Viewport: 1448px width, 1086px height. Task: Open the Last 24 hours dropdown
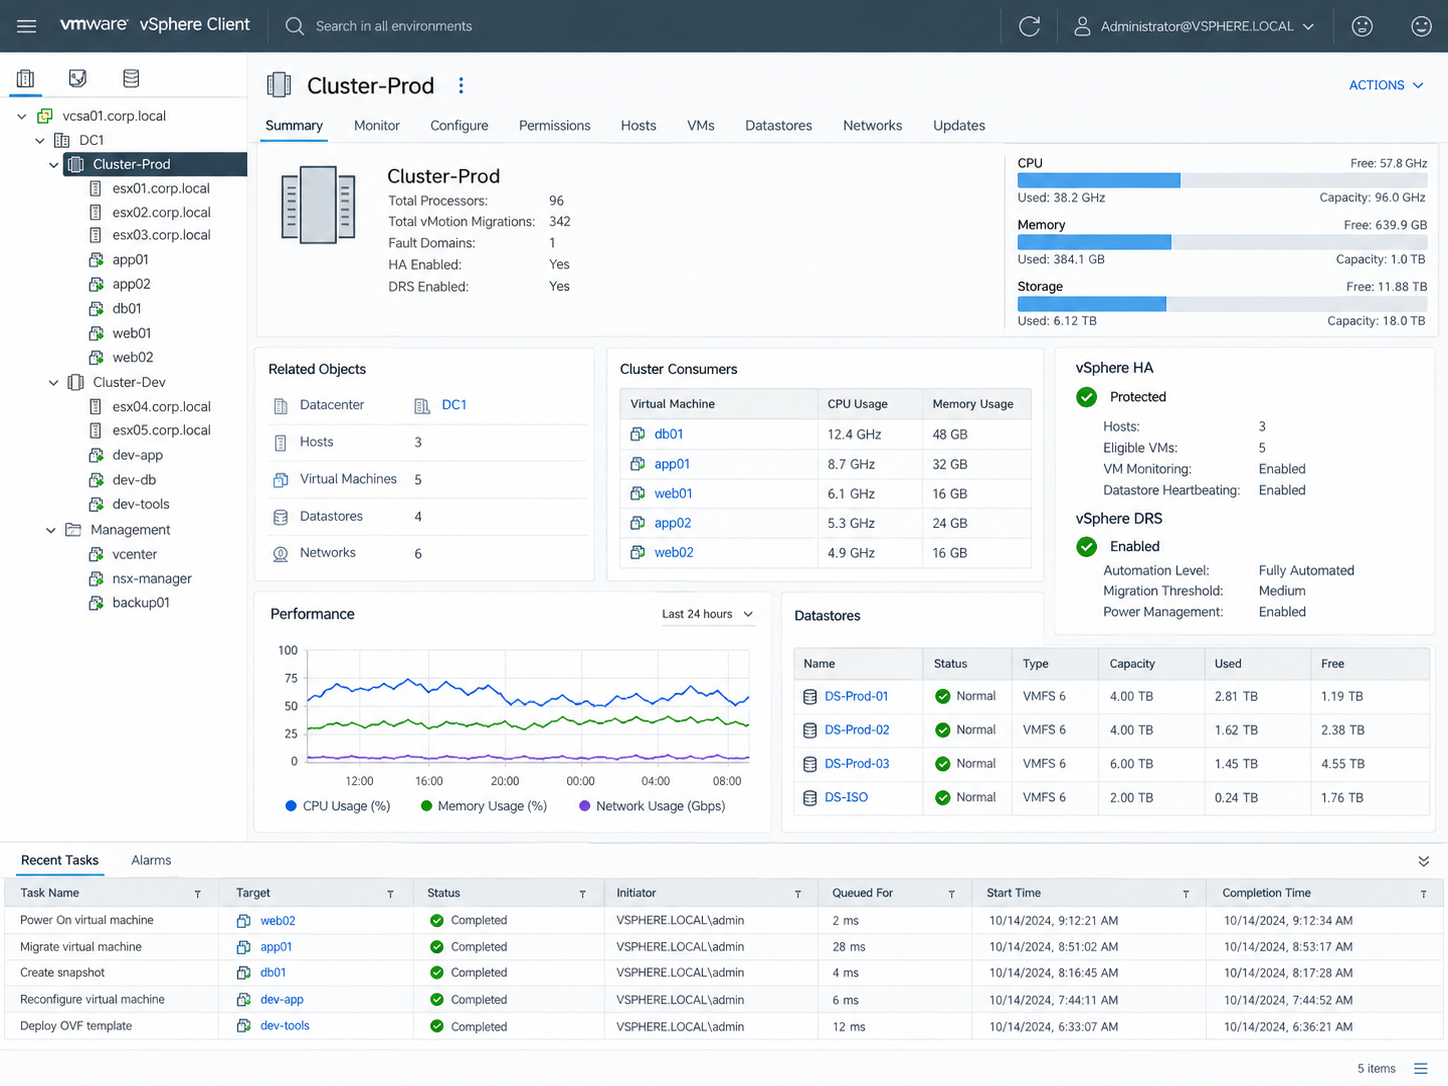[x=708, y=614]
